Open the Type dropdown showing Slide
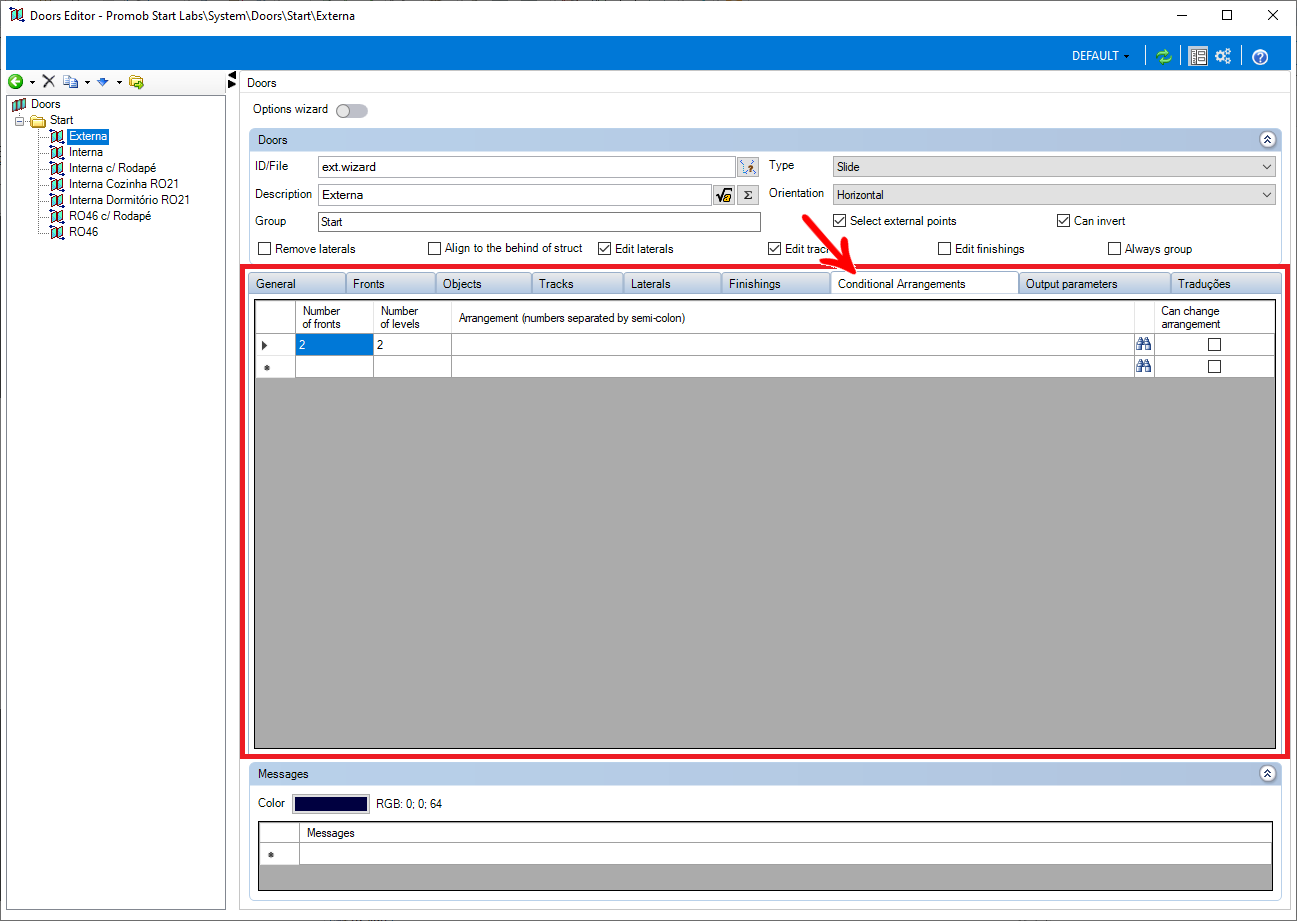This screenshot has width=1297, height=921. coord(1054,167)
